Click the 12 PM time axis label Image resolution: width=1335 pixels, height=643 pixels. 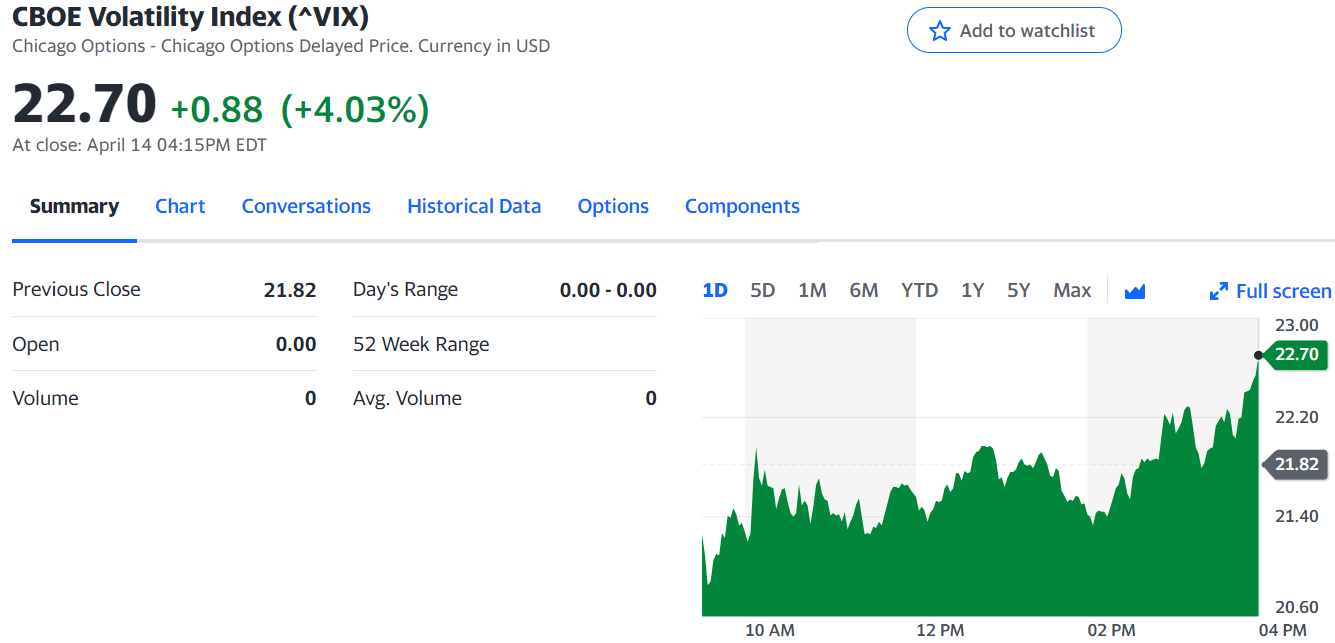940,630
